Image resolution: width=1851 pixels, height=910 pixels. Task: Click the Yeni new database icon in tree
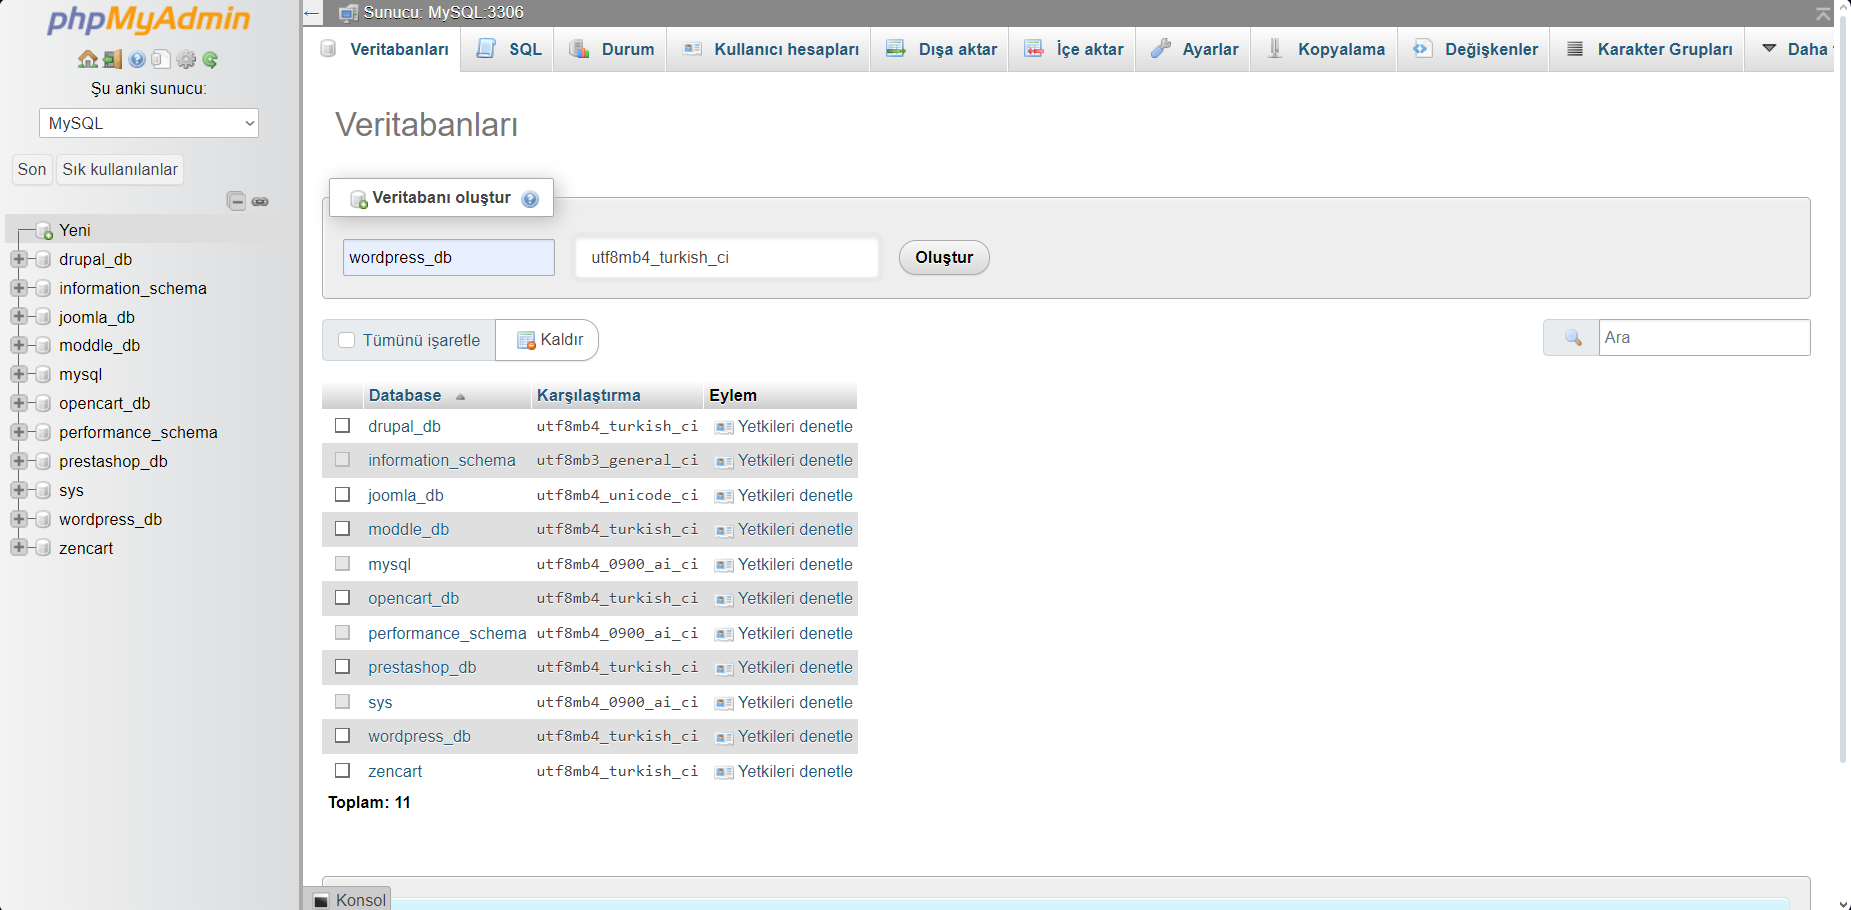coord(44,231)
